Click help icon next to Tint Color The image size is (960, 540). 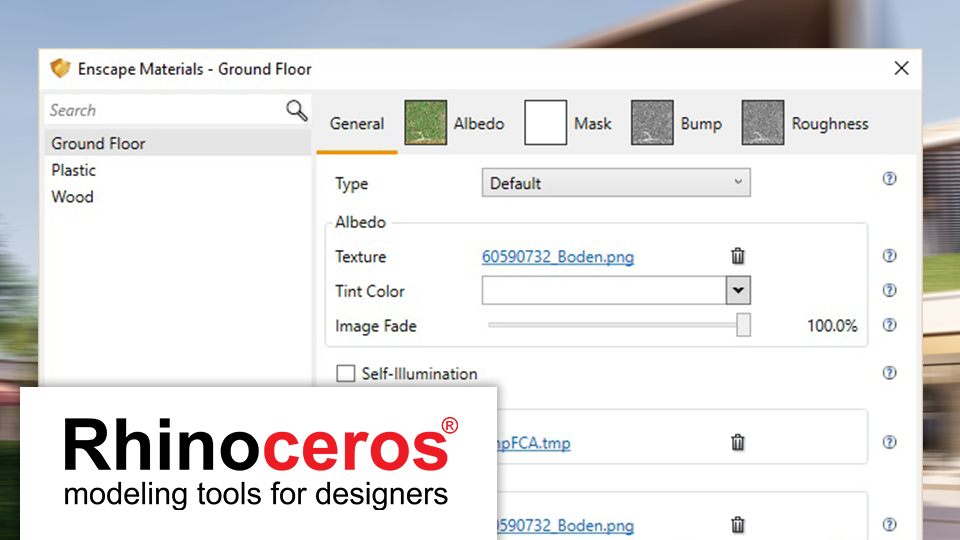point(889,291)
